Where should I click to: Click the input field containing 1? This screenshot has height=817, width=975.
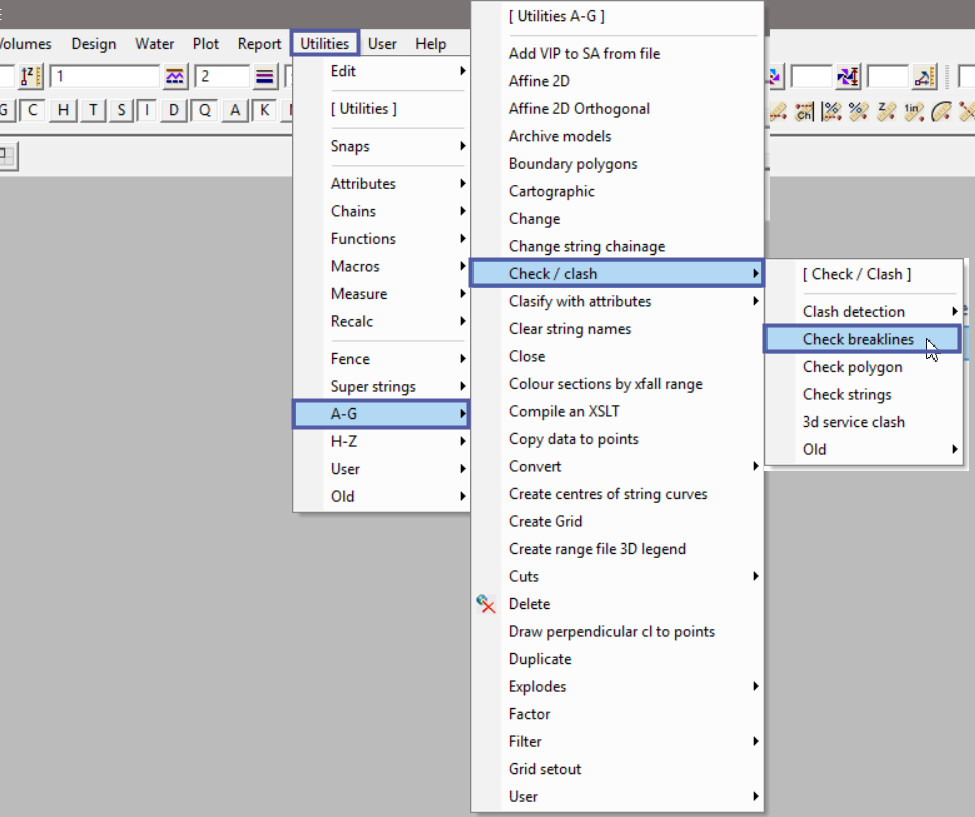(104, 76)
